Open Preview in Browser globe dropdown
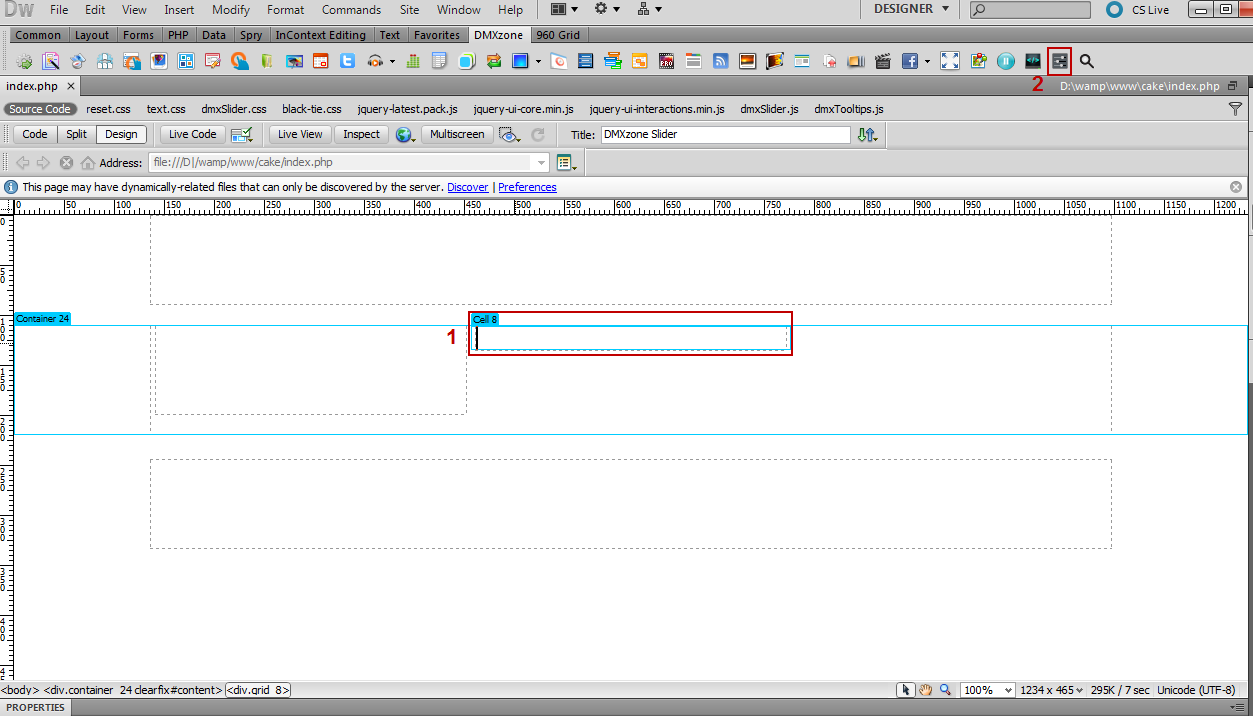Screen dimensions: 1253x716 coord(405,134)
